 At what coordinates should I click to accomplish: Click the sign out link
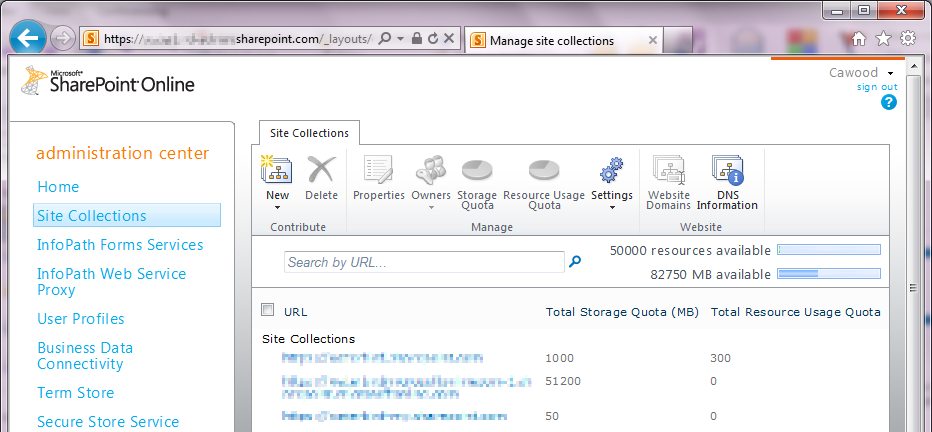click(x=877, y=87)
